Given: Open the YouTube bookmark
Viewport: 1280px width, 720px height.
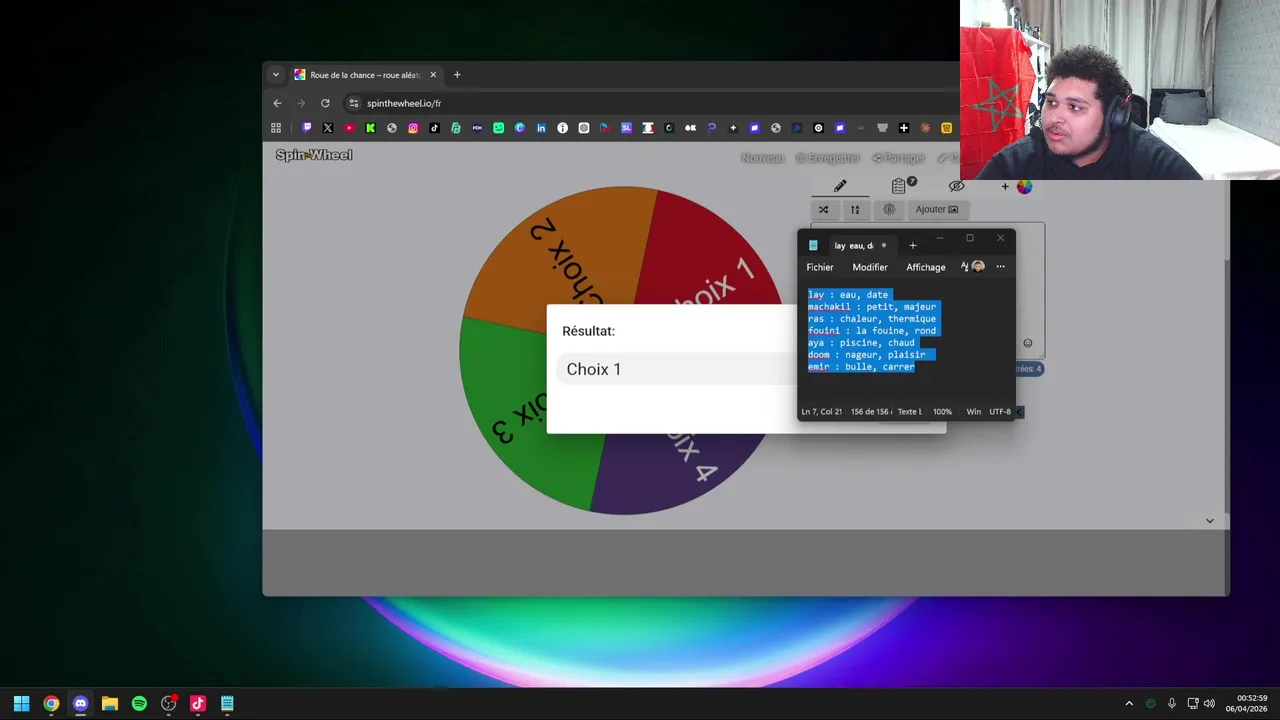Looking at the screenshot, I should click(x=349, y=128).
